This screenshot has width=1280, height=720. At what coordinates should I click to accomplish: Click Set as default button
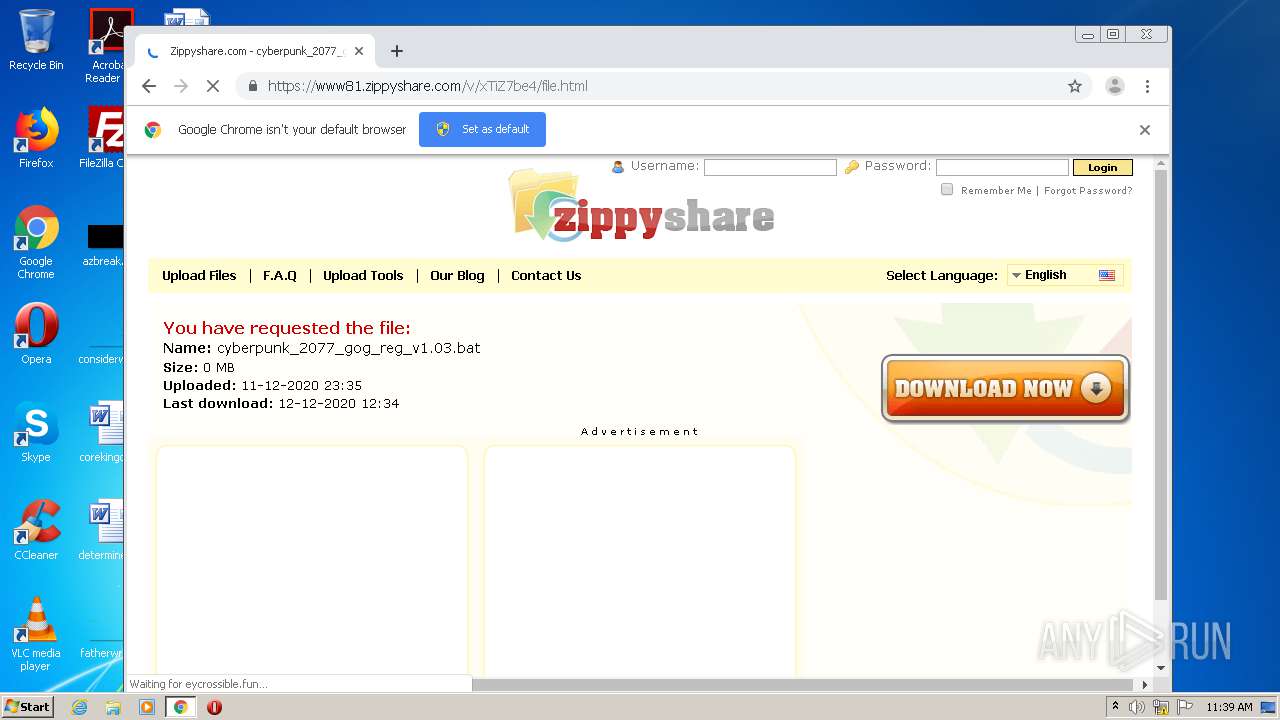(482, 129)
